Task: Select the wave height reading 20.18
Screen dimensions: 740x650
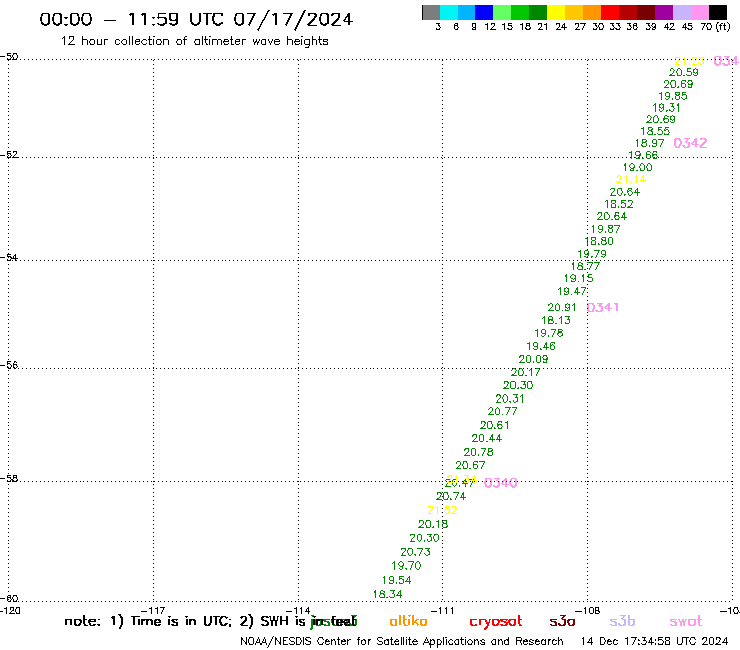Action: pyautogui.click(x=433, y=524)
